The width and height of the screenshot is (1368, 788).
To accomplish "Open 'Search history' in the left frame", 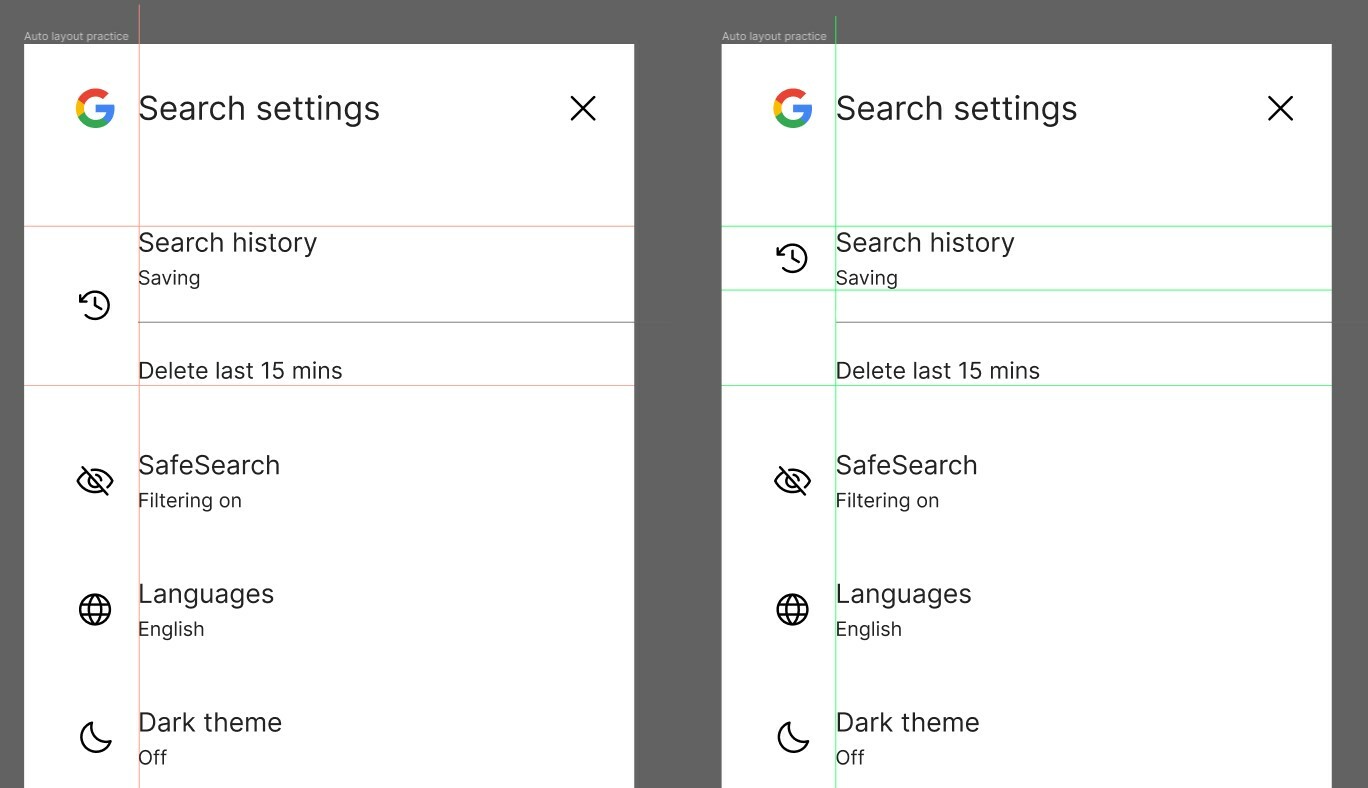I will 228,243.
